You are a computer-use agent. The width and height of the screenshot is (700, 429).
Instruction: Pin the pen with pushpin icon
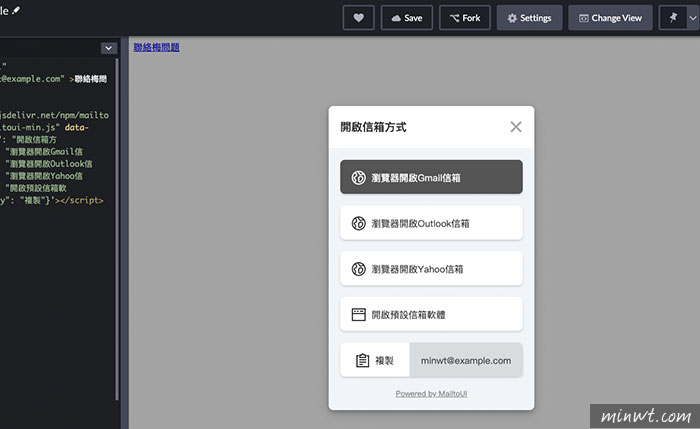coord(673,18)
